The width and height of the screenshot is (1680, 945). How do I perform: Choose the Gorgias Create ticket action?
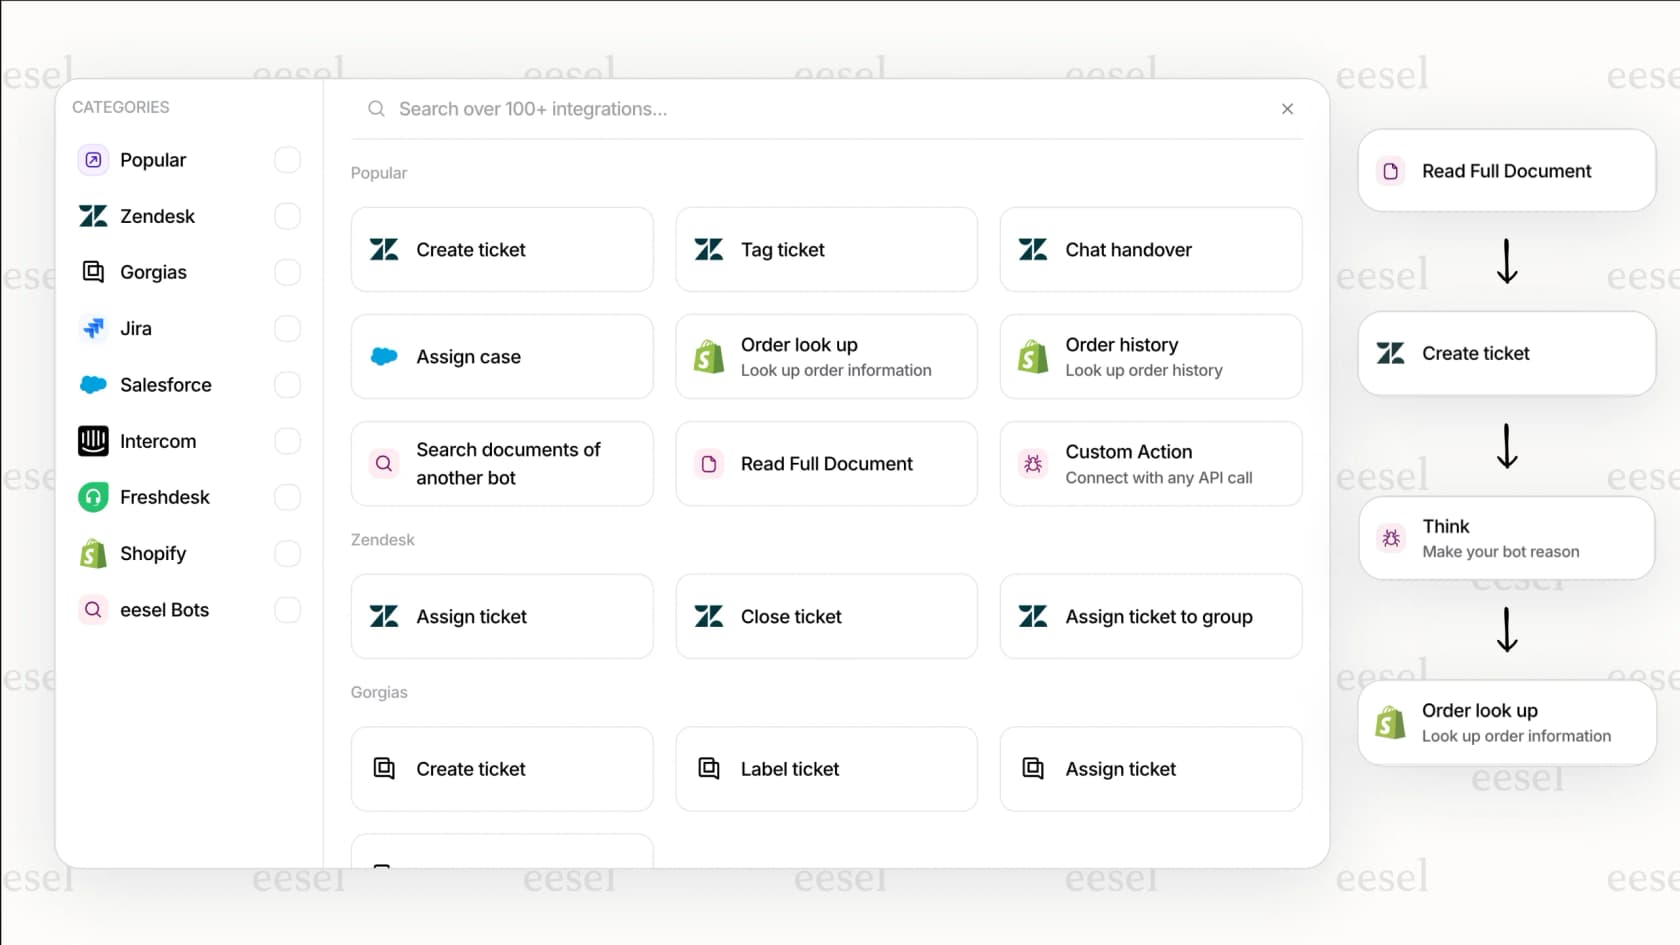coord(502,769)
